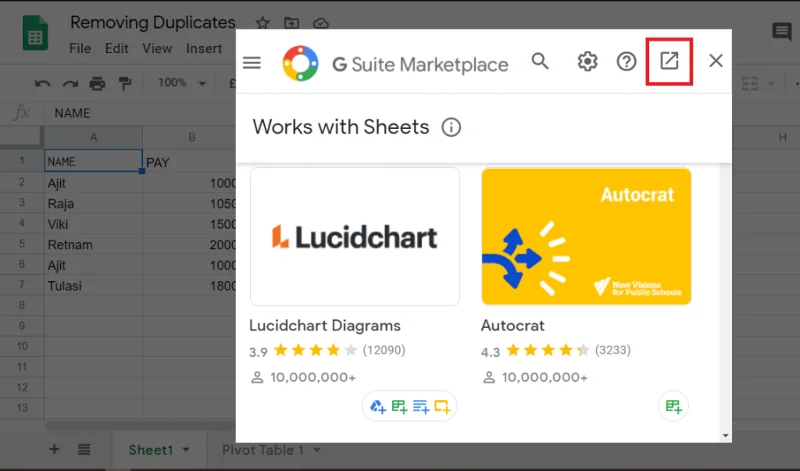Viewport: 800px width, 471px height.
Task: Click Autocrat Sheets add-on badge icon
Action: pos(673,406)
